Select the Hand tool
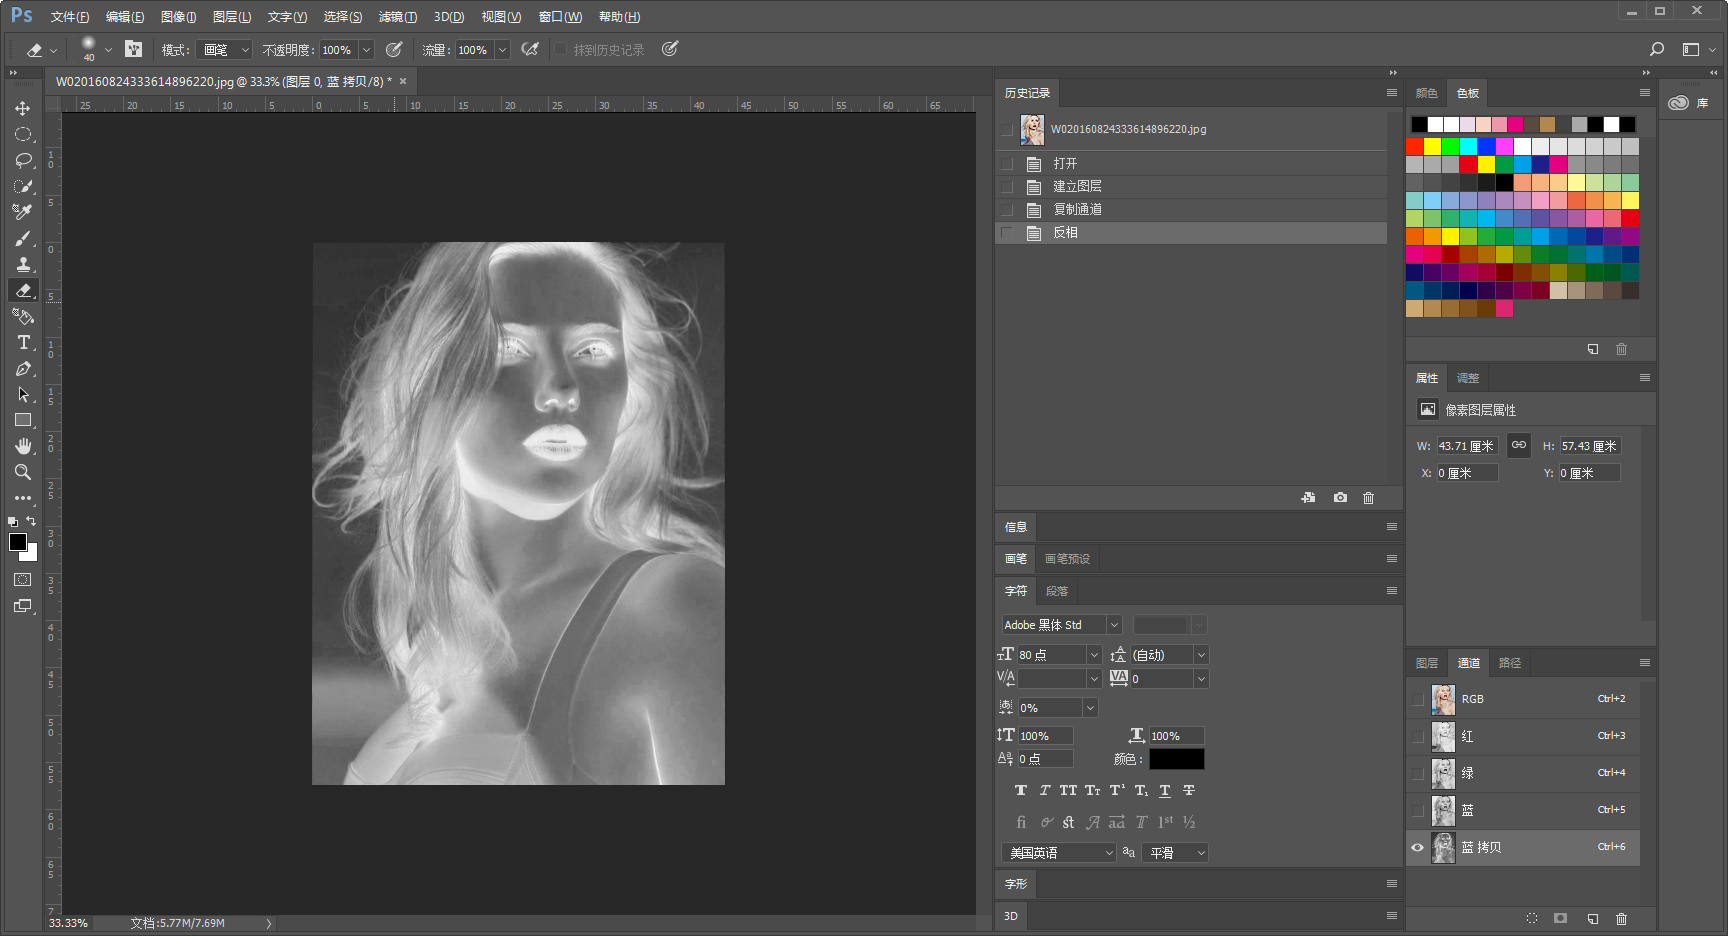 click(x=23, y=446)
